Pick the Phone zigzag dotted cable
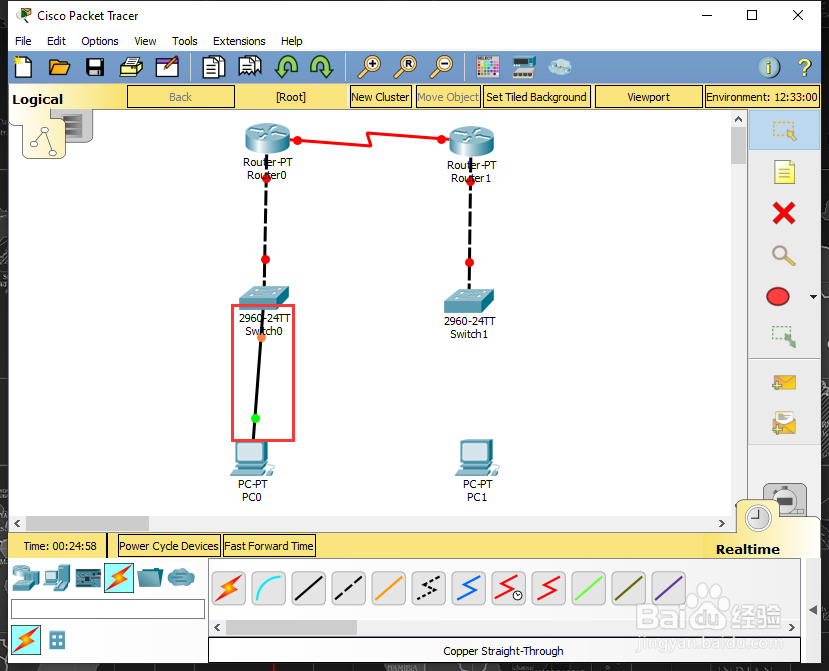This screenshot has height=671, width=829. tap(428, 588)
